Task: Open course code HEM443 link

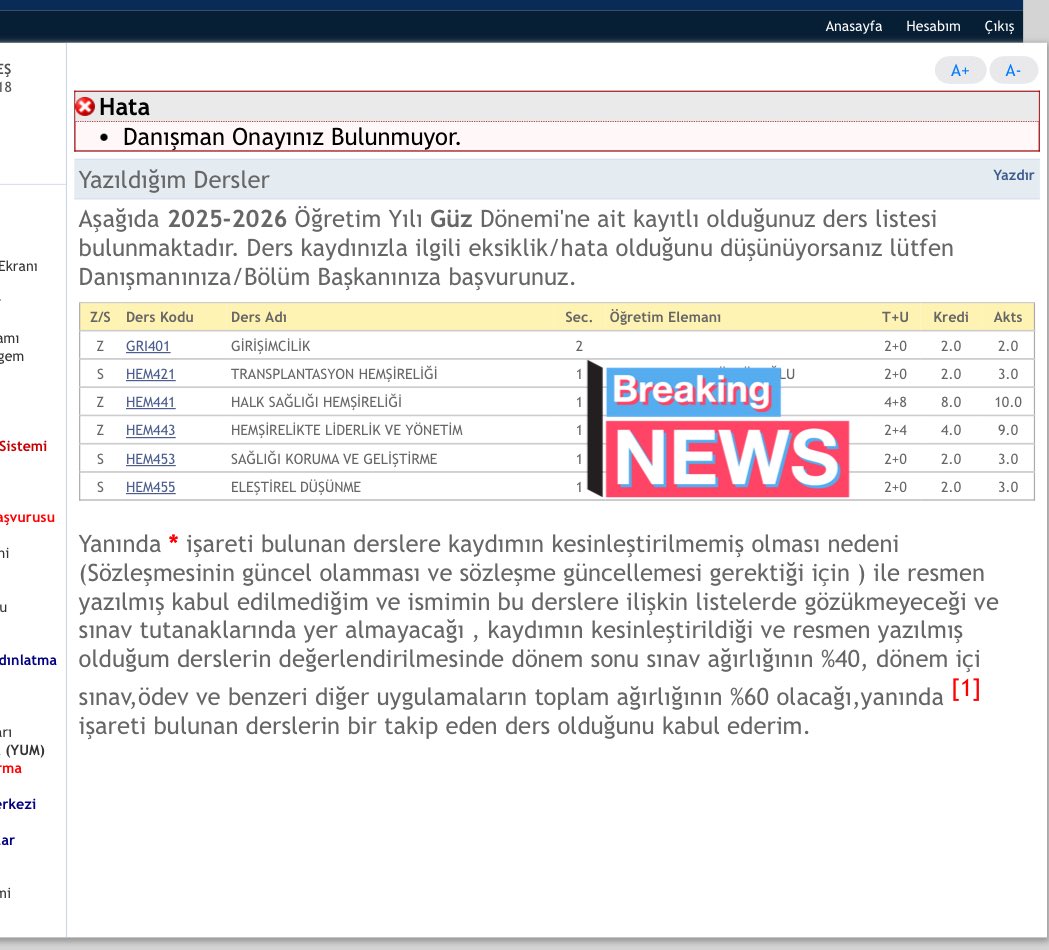Action: [151, 430]
